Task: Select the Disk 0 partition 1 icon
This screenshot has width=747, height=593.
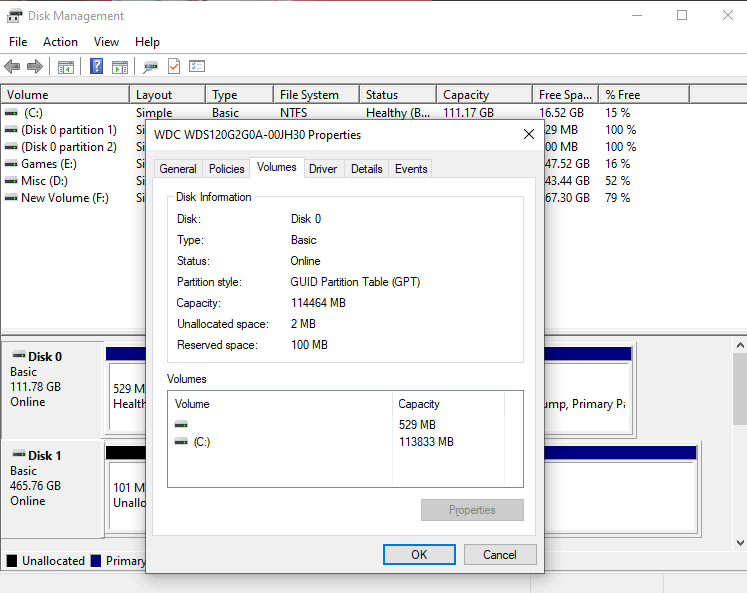Action: pos(11,130)
